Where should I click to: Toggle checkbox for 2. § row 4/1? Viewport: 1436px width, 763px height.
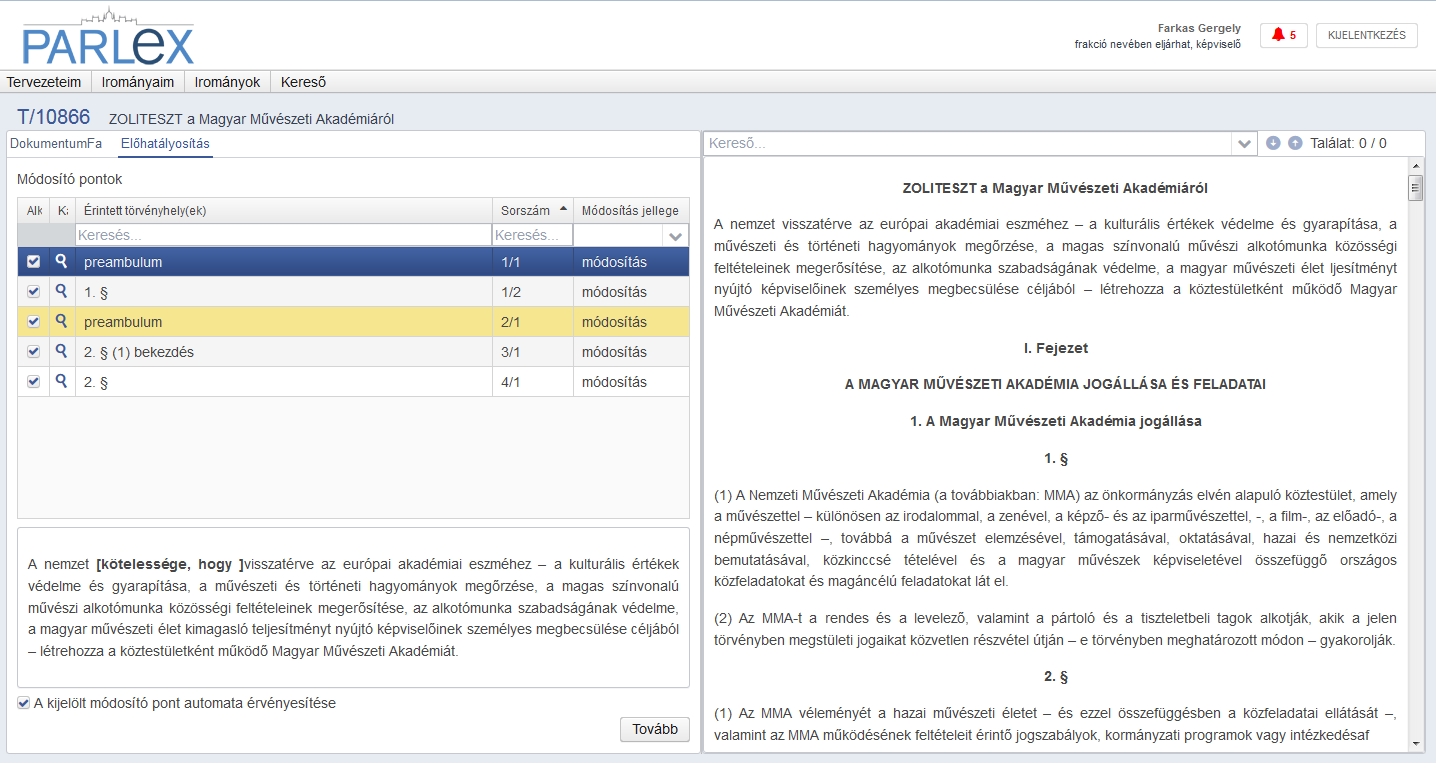[33, 382]
